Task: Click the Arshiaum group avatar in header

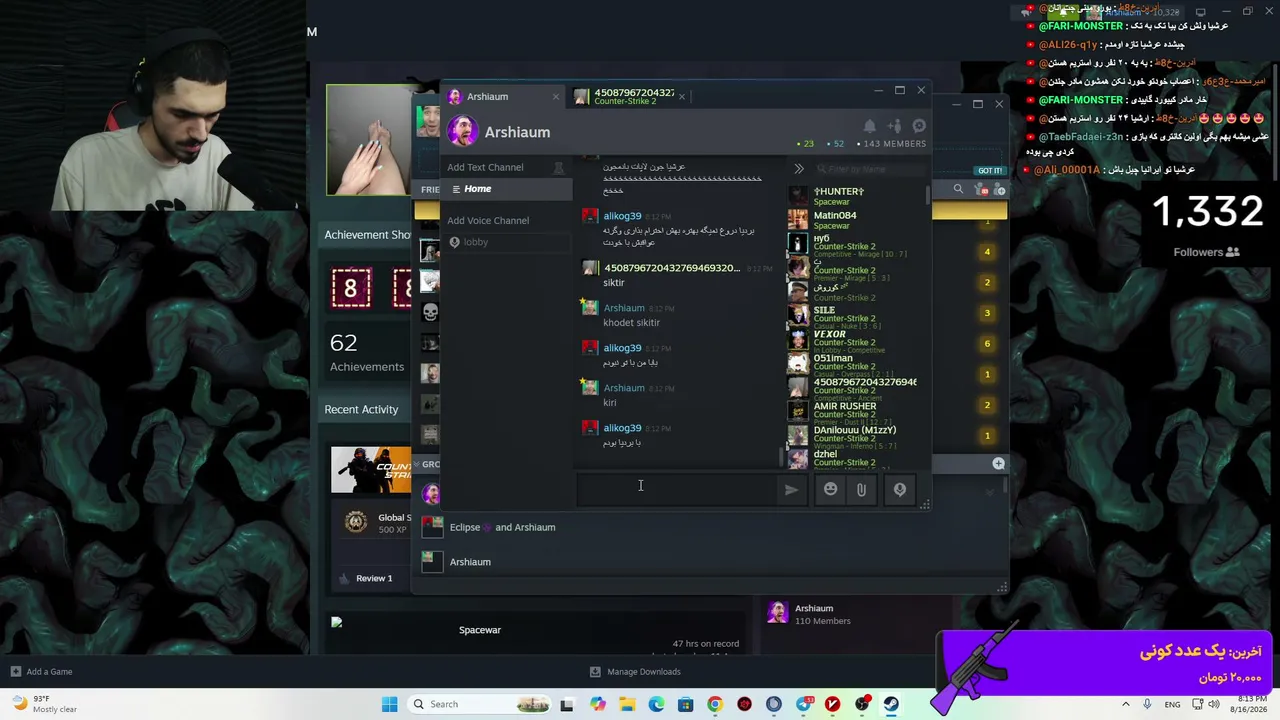Action: tap(462, 131)
